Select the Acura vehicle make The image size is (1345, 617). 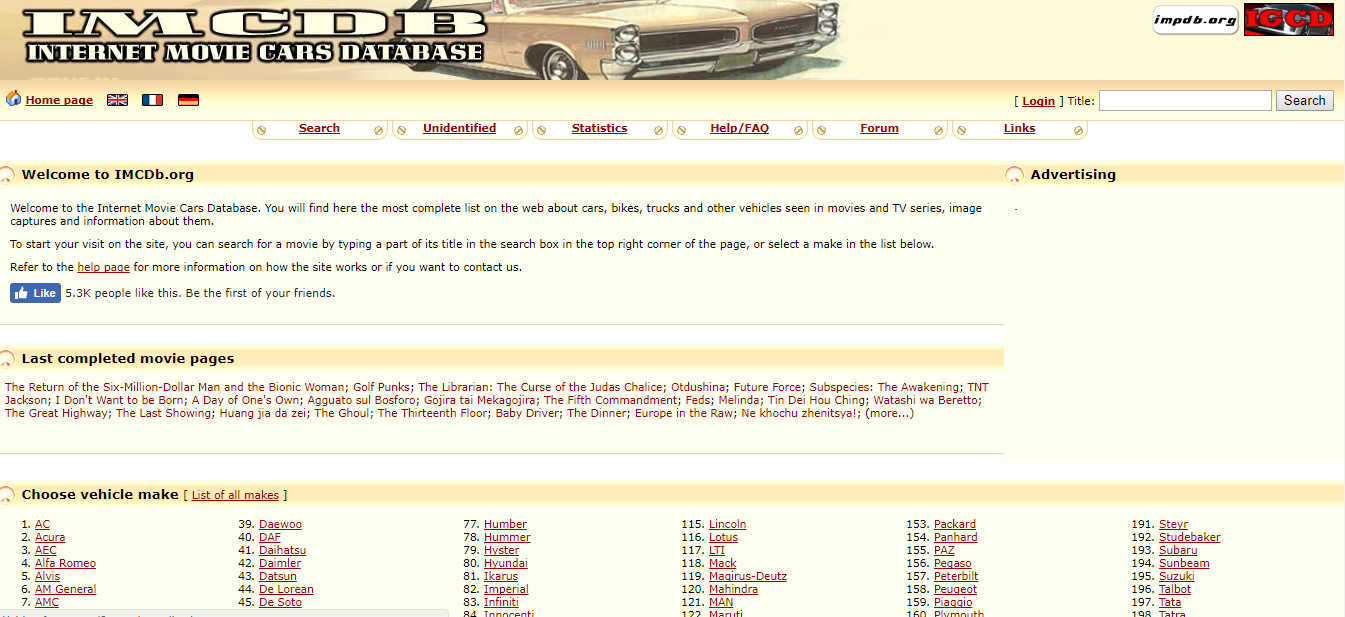tap(50, 537)
